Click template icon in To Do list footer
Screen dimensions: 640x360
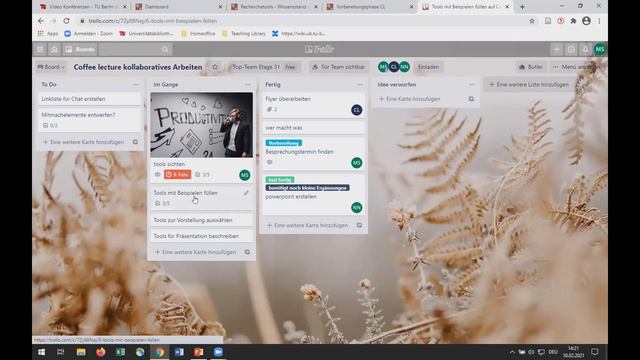135,142
